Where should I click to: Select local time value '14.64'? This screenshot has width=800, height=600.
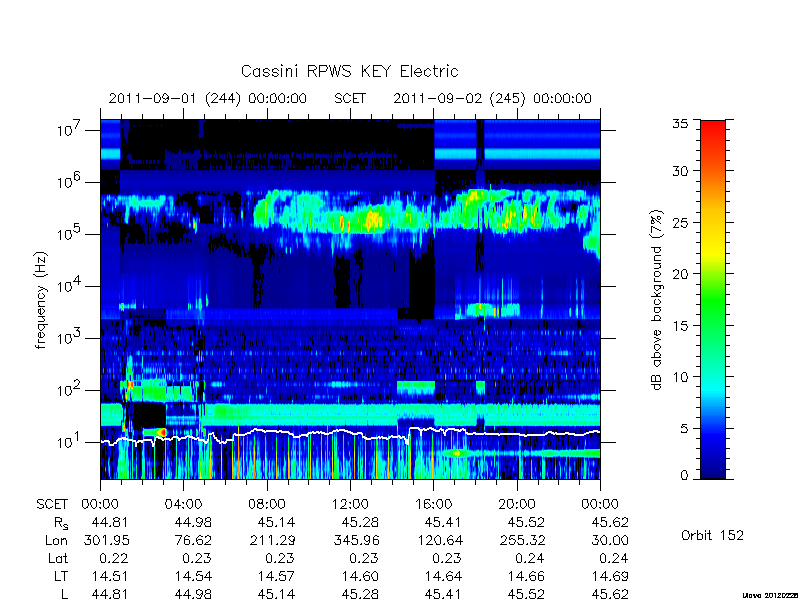(443, 576)
